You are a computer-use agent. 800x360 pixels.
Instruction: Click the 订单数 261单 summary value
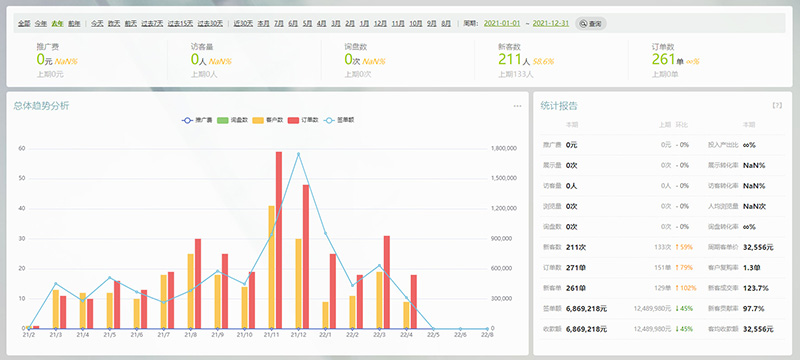click(667, 60)
